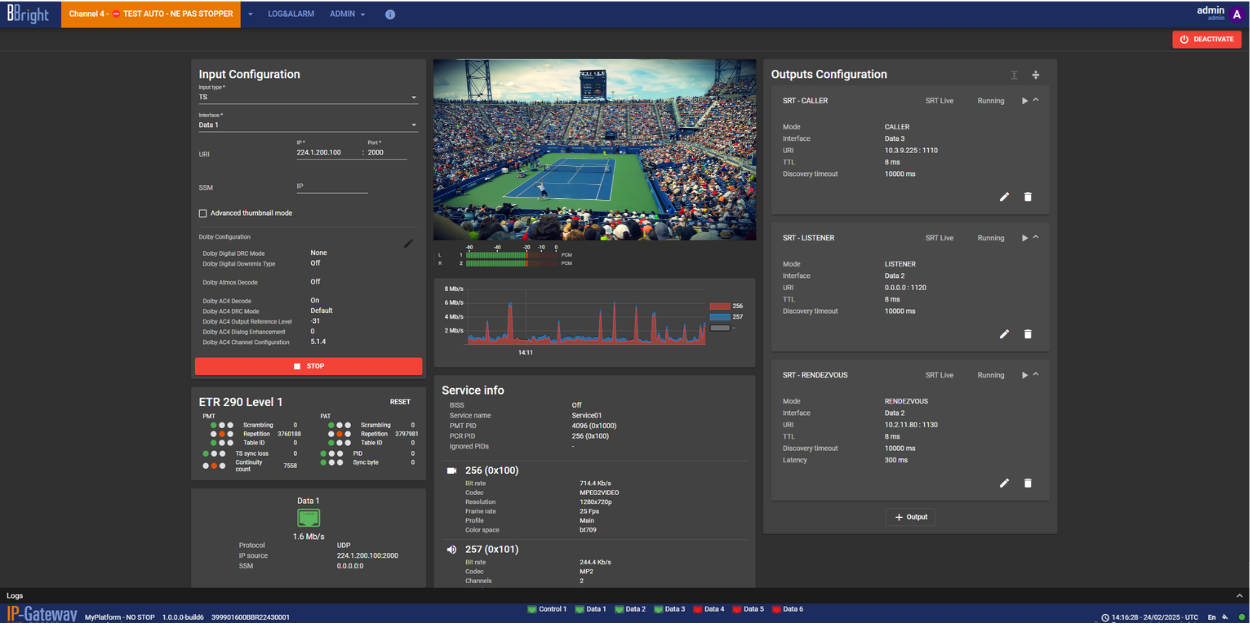
Task: Click the IP-Gateway product label
Action: coord(40,615)
